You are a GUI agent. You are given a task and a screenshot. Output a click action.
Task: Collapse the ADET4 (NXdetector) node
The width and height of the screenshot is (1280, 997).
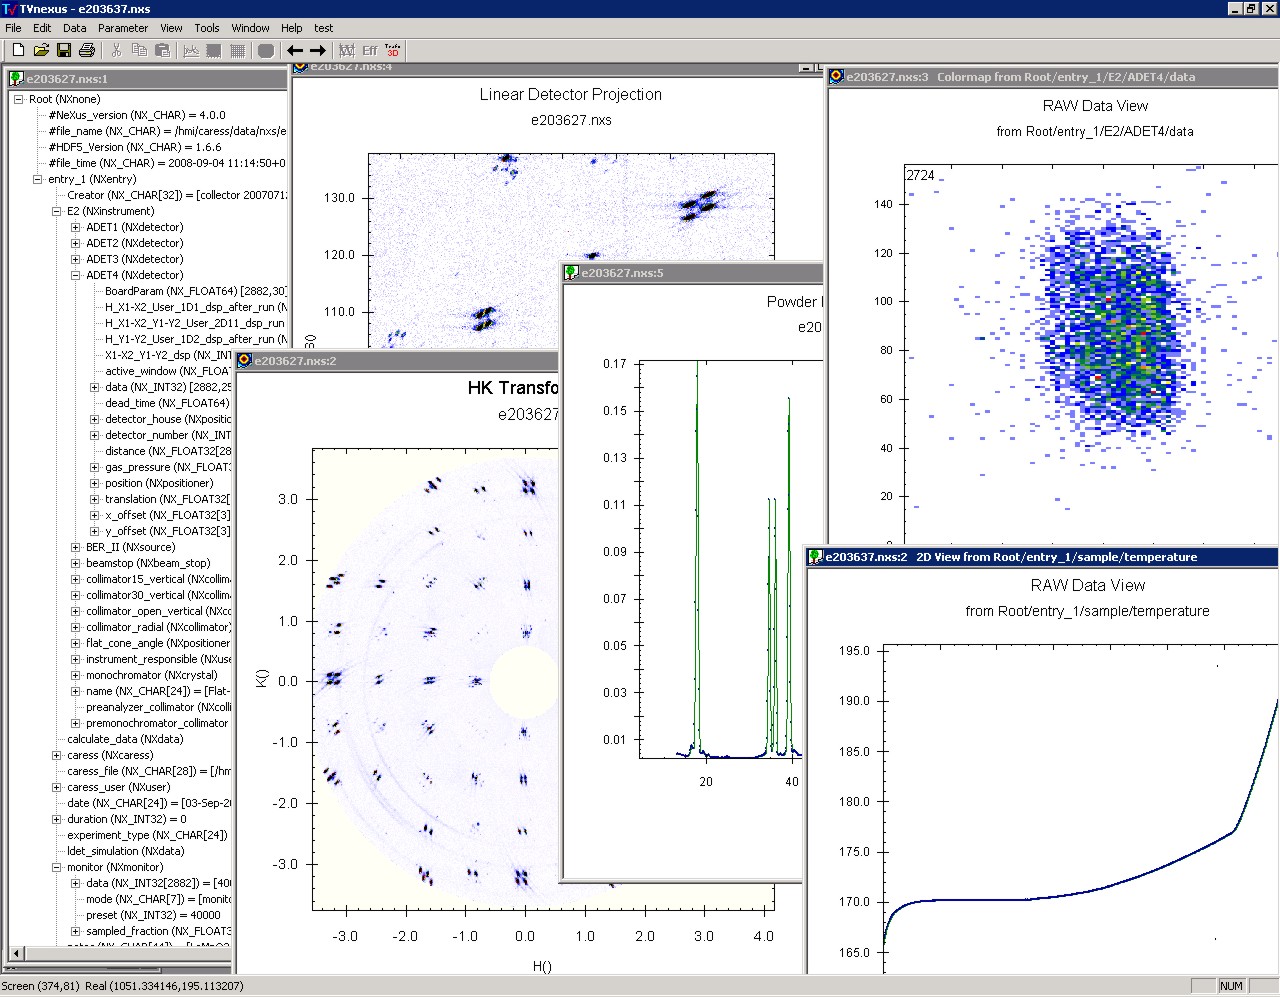tap(76, 276)
